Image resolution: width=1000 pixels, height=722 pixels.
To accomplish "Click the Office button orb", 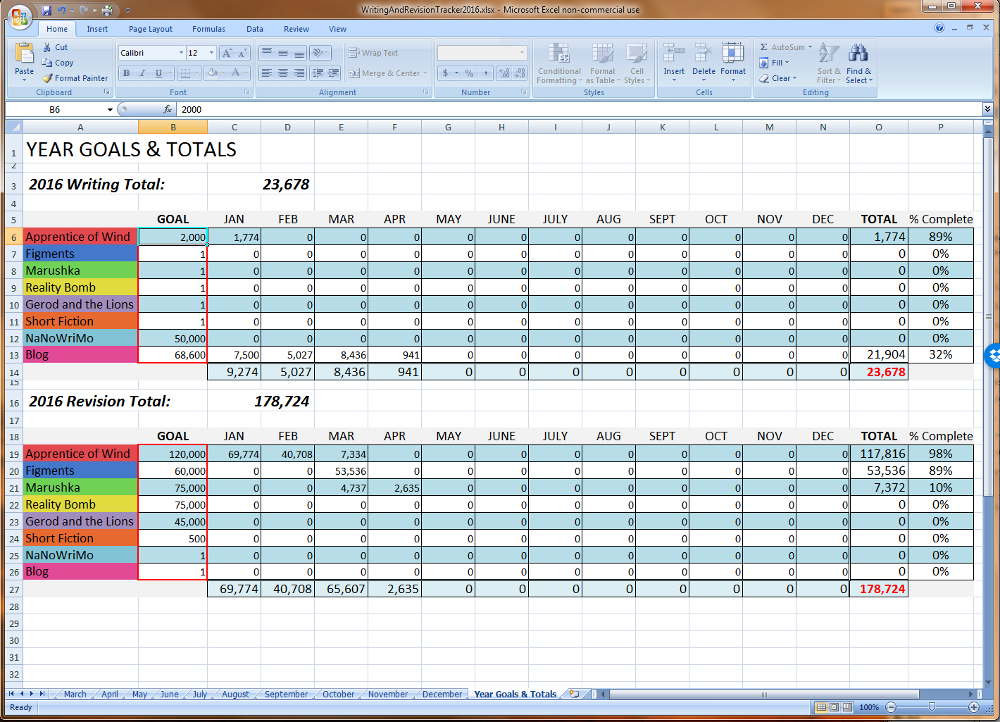I will [19, 17].
